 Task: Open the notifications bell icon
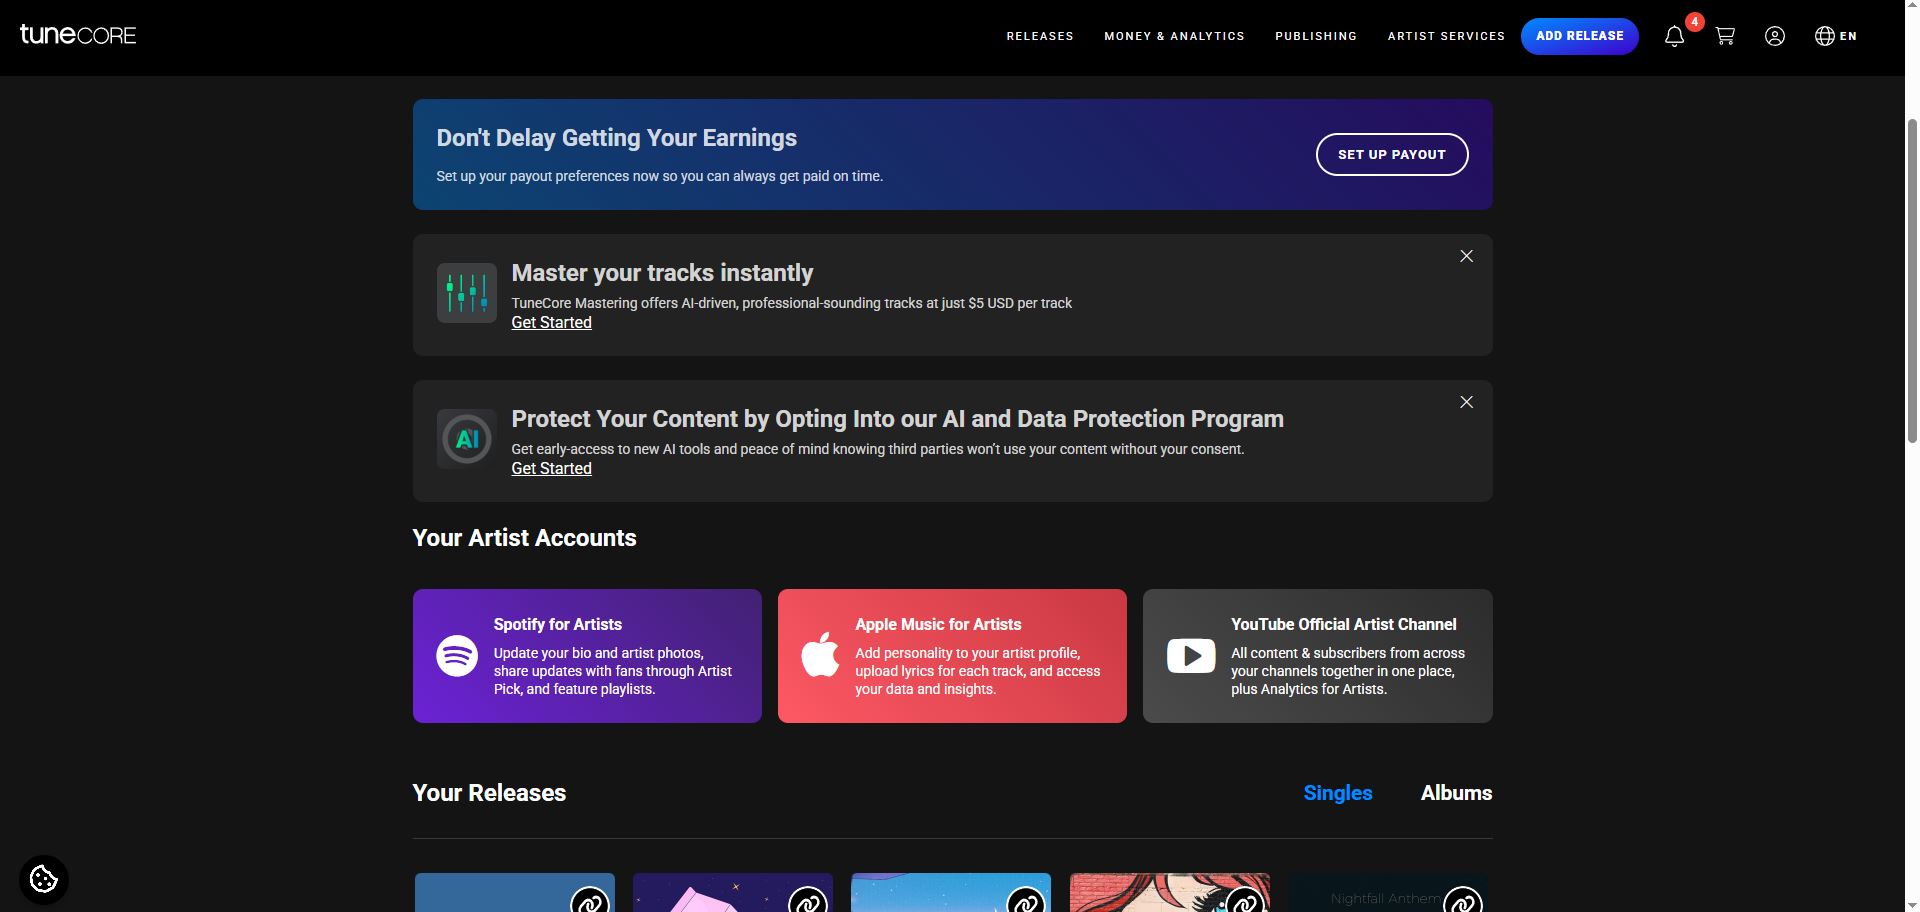(1675, 36)
